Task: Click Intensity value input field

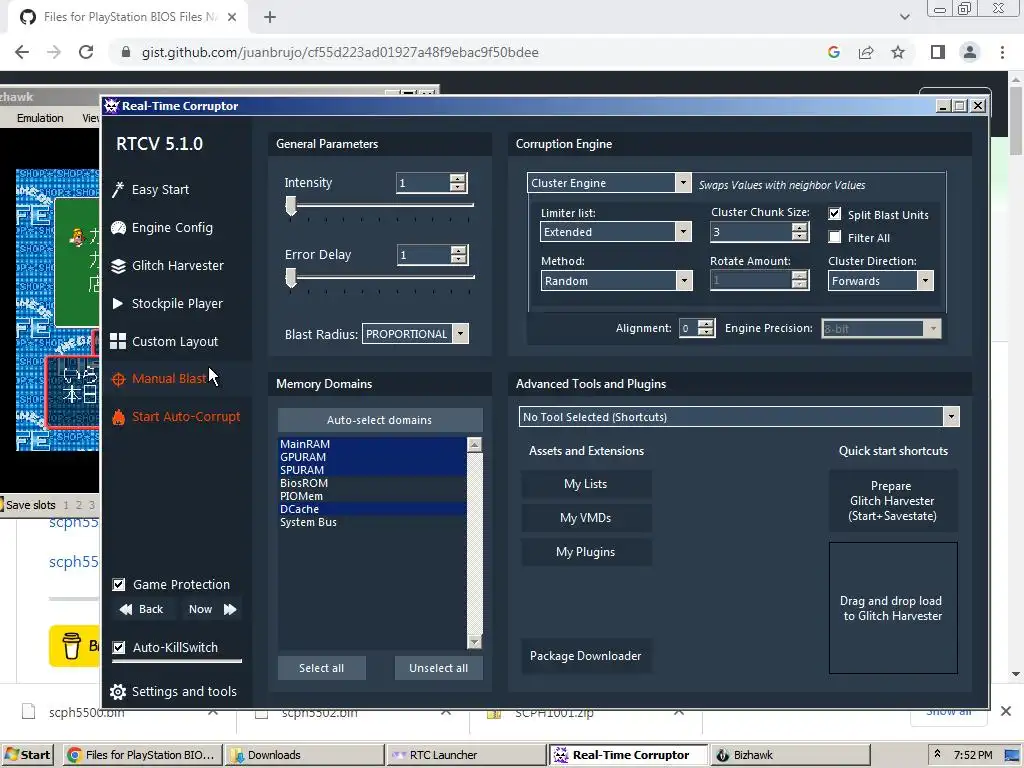Action: click(423, 183)
